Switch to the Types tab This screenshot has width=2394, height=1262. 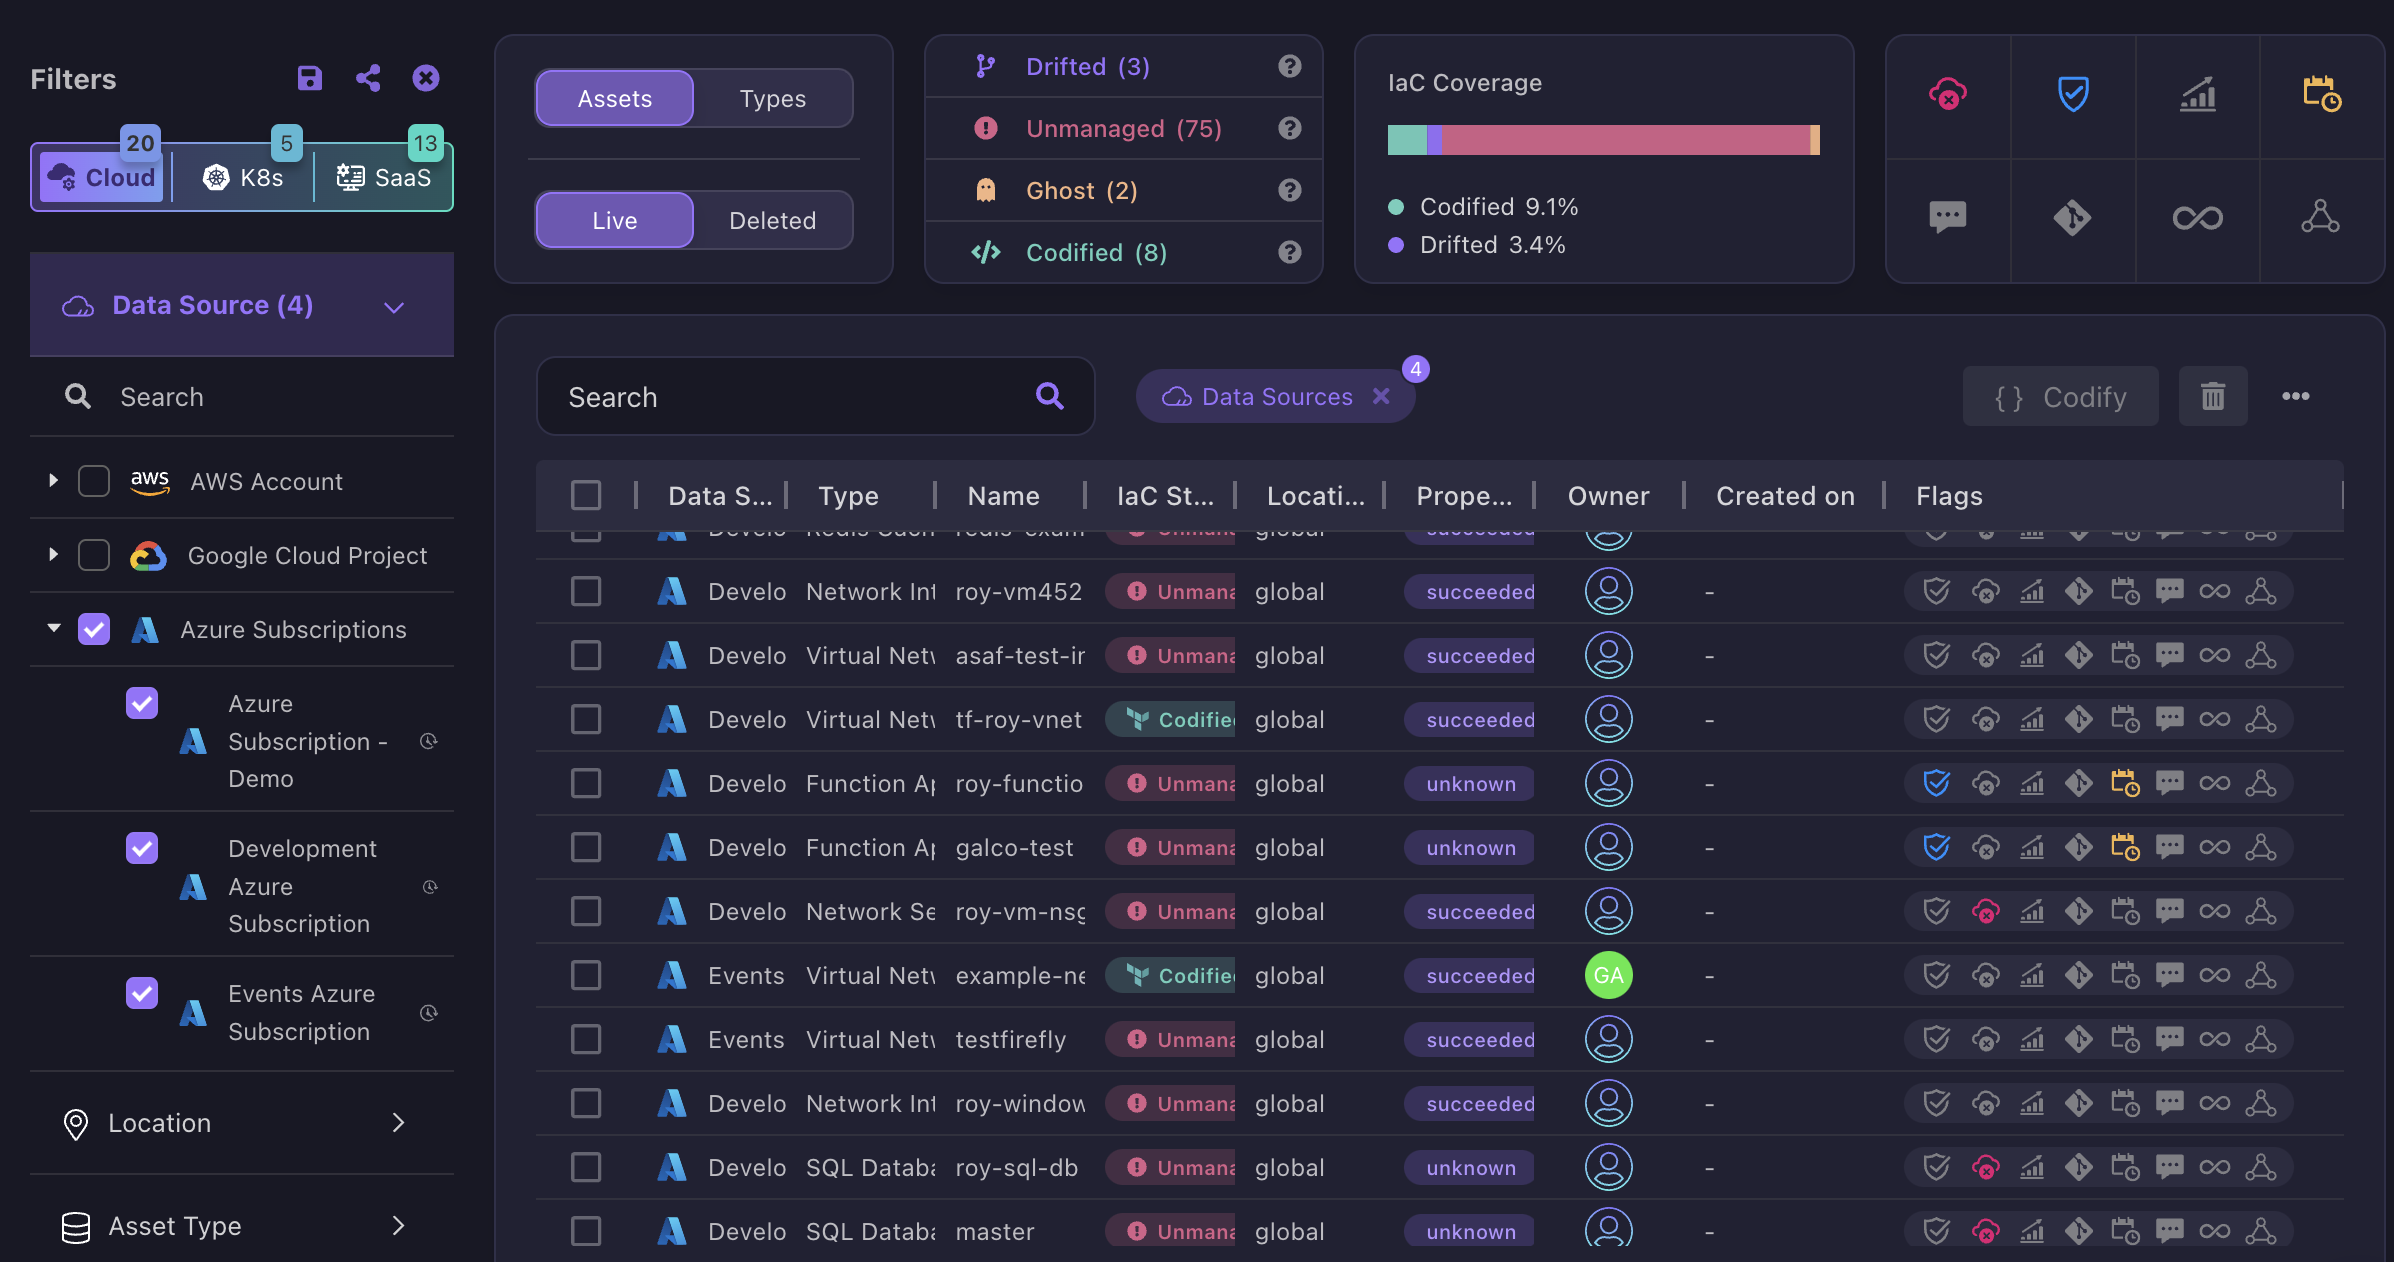tap(772, 98)
